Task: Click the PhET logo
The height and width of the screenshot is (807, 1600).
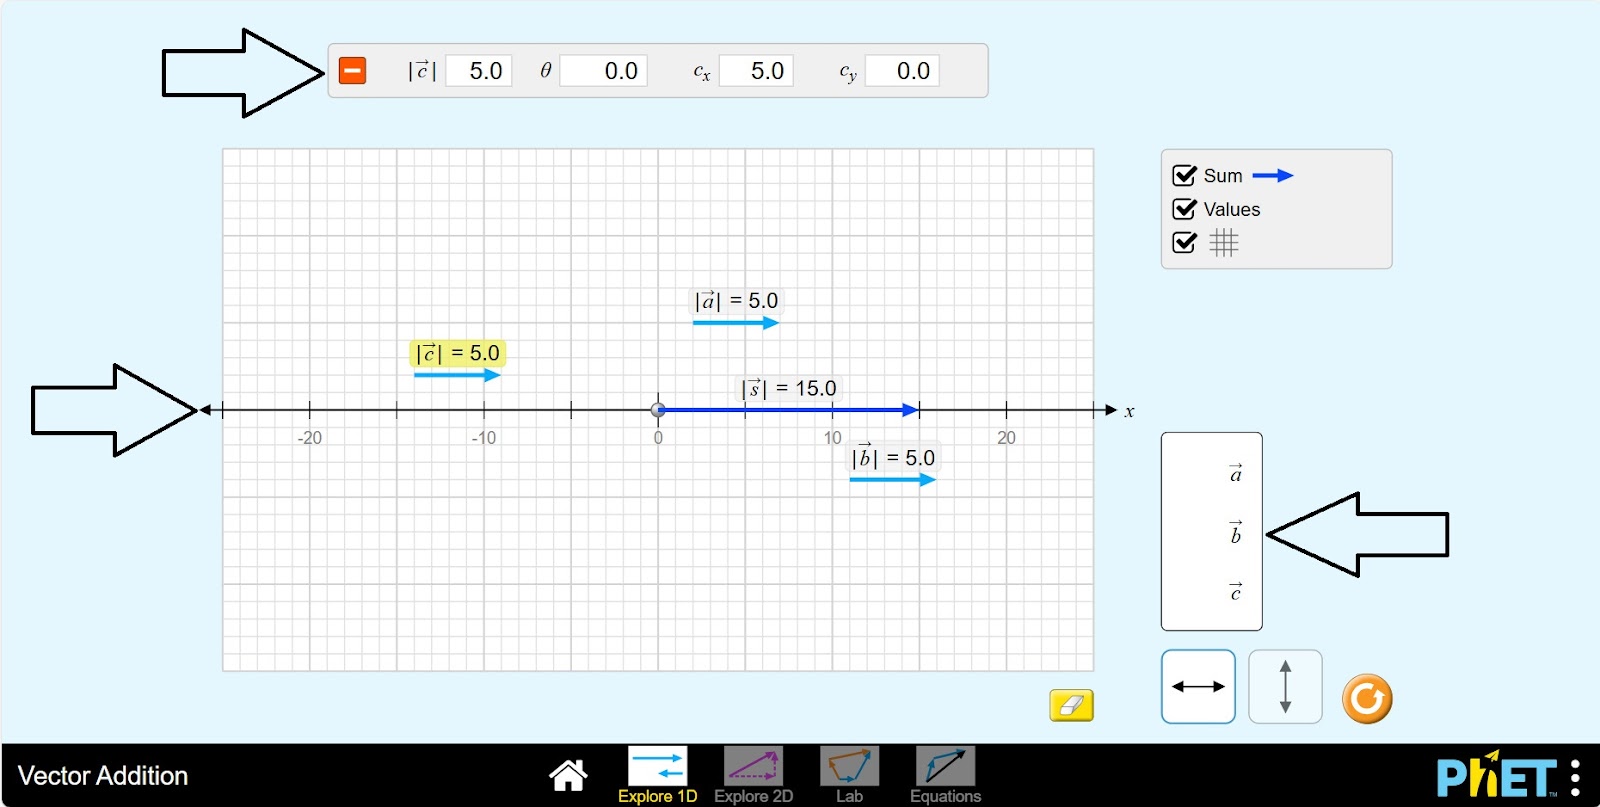Action: 1496,776
